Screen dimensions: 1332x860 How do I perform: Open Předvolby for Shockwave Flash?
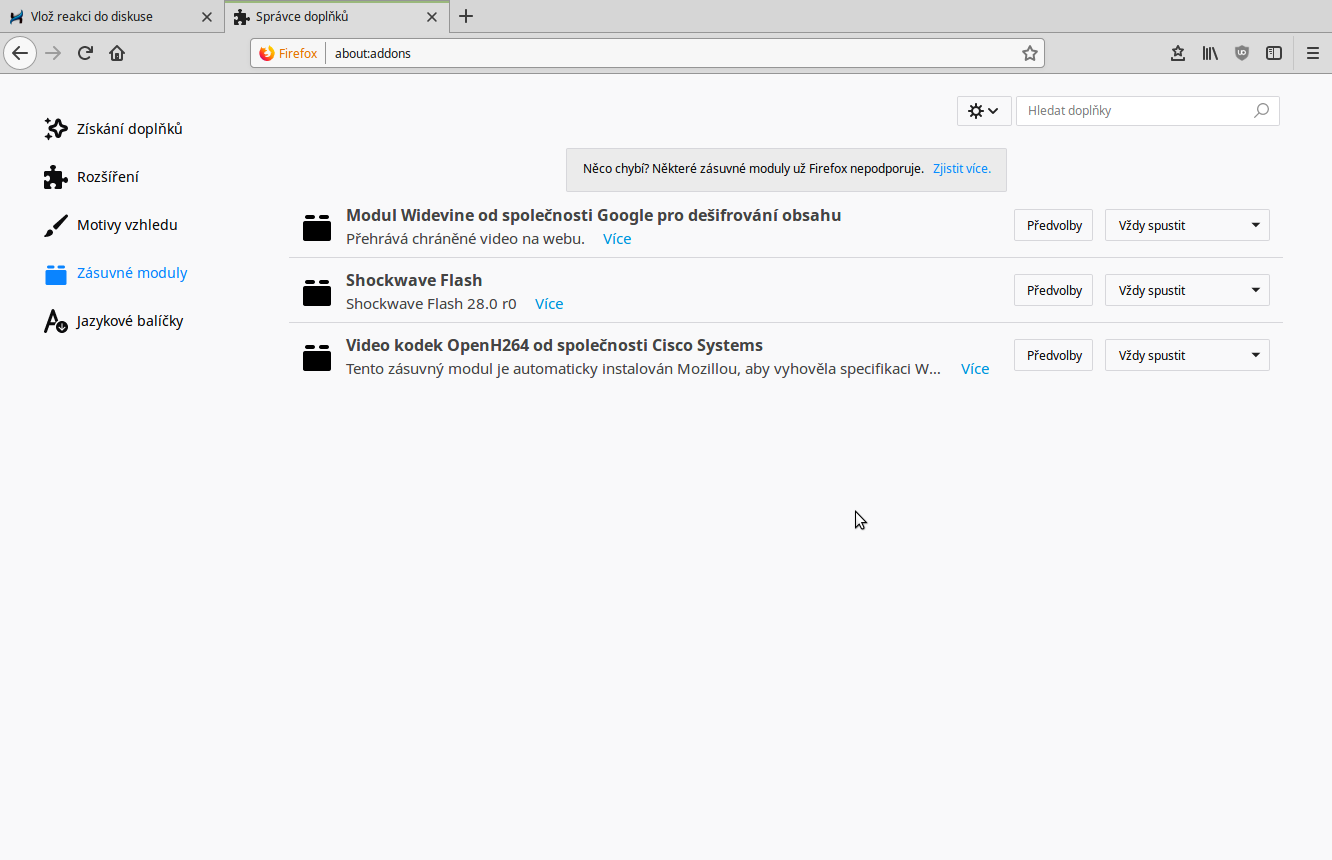(x=1054, y=290)
